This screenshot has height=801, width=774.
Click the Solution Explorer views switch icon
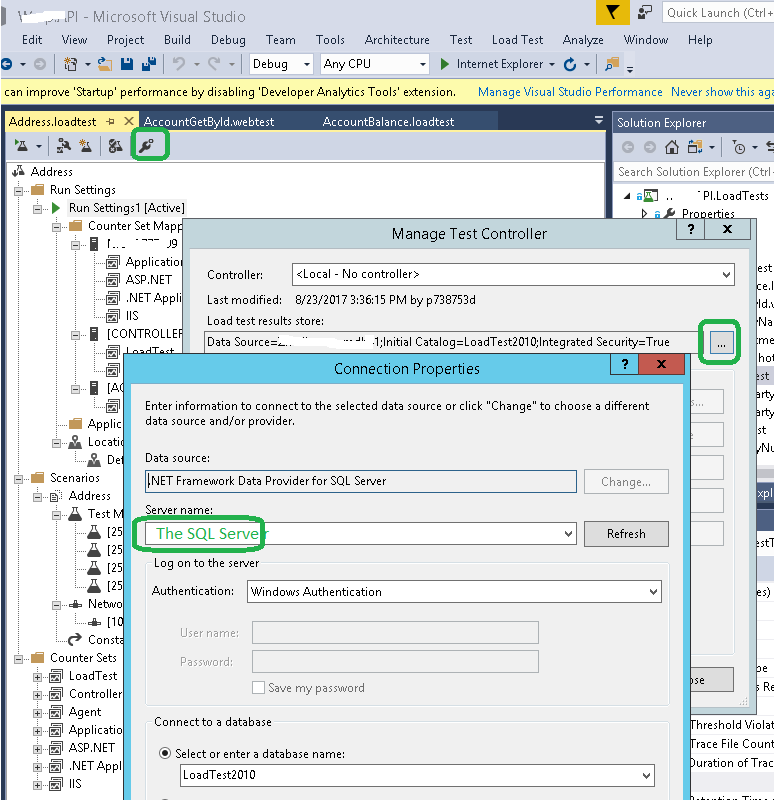point(695,147)
